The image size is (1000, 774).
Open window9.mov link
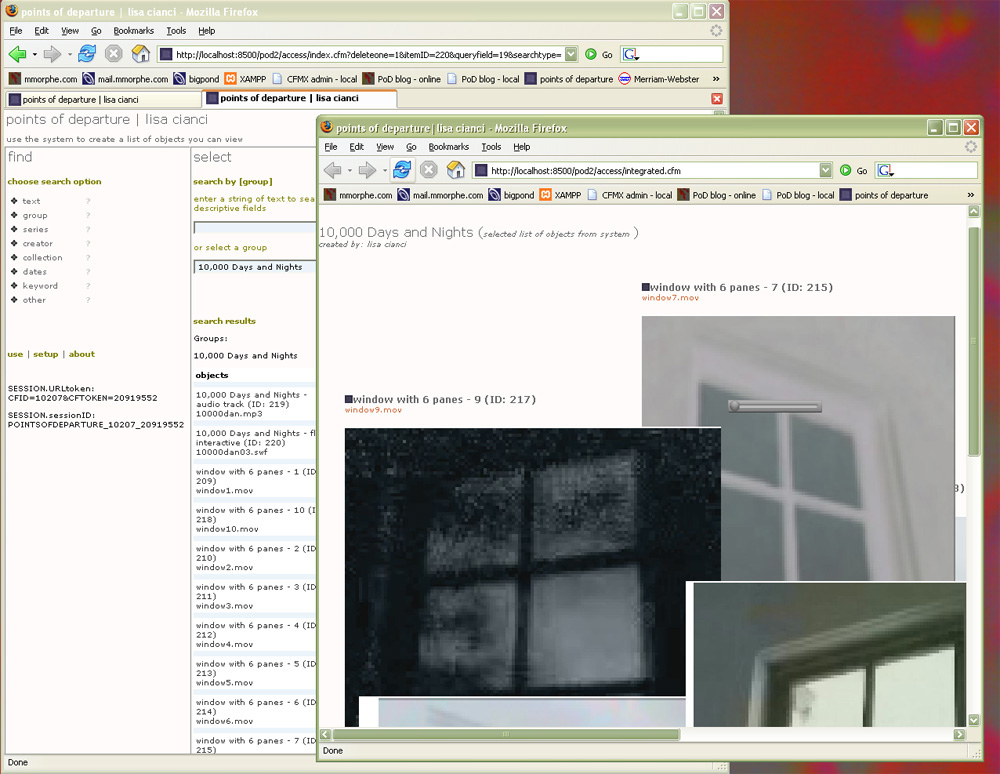[x=373, y=410]
